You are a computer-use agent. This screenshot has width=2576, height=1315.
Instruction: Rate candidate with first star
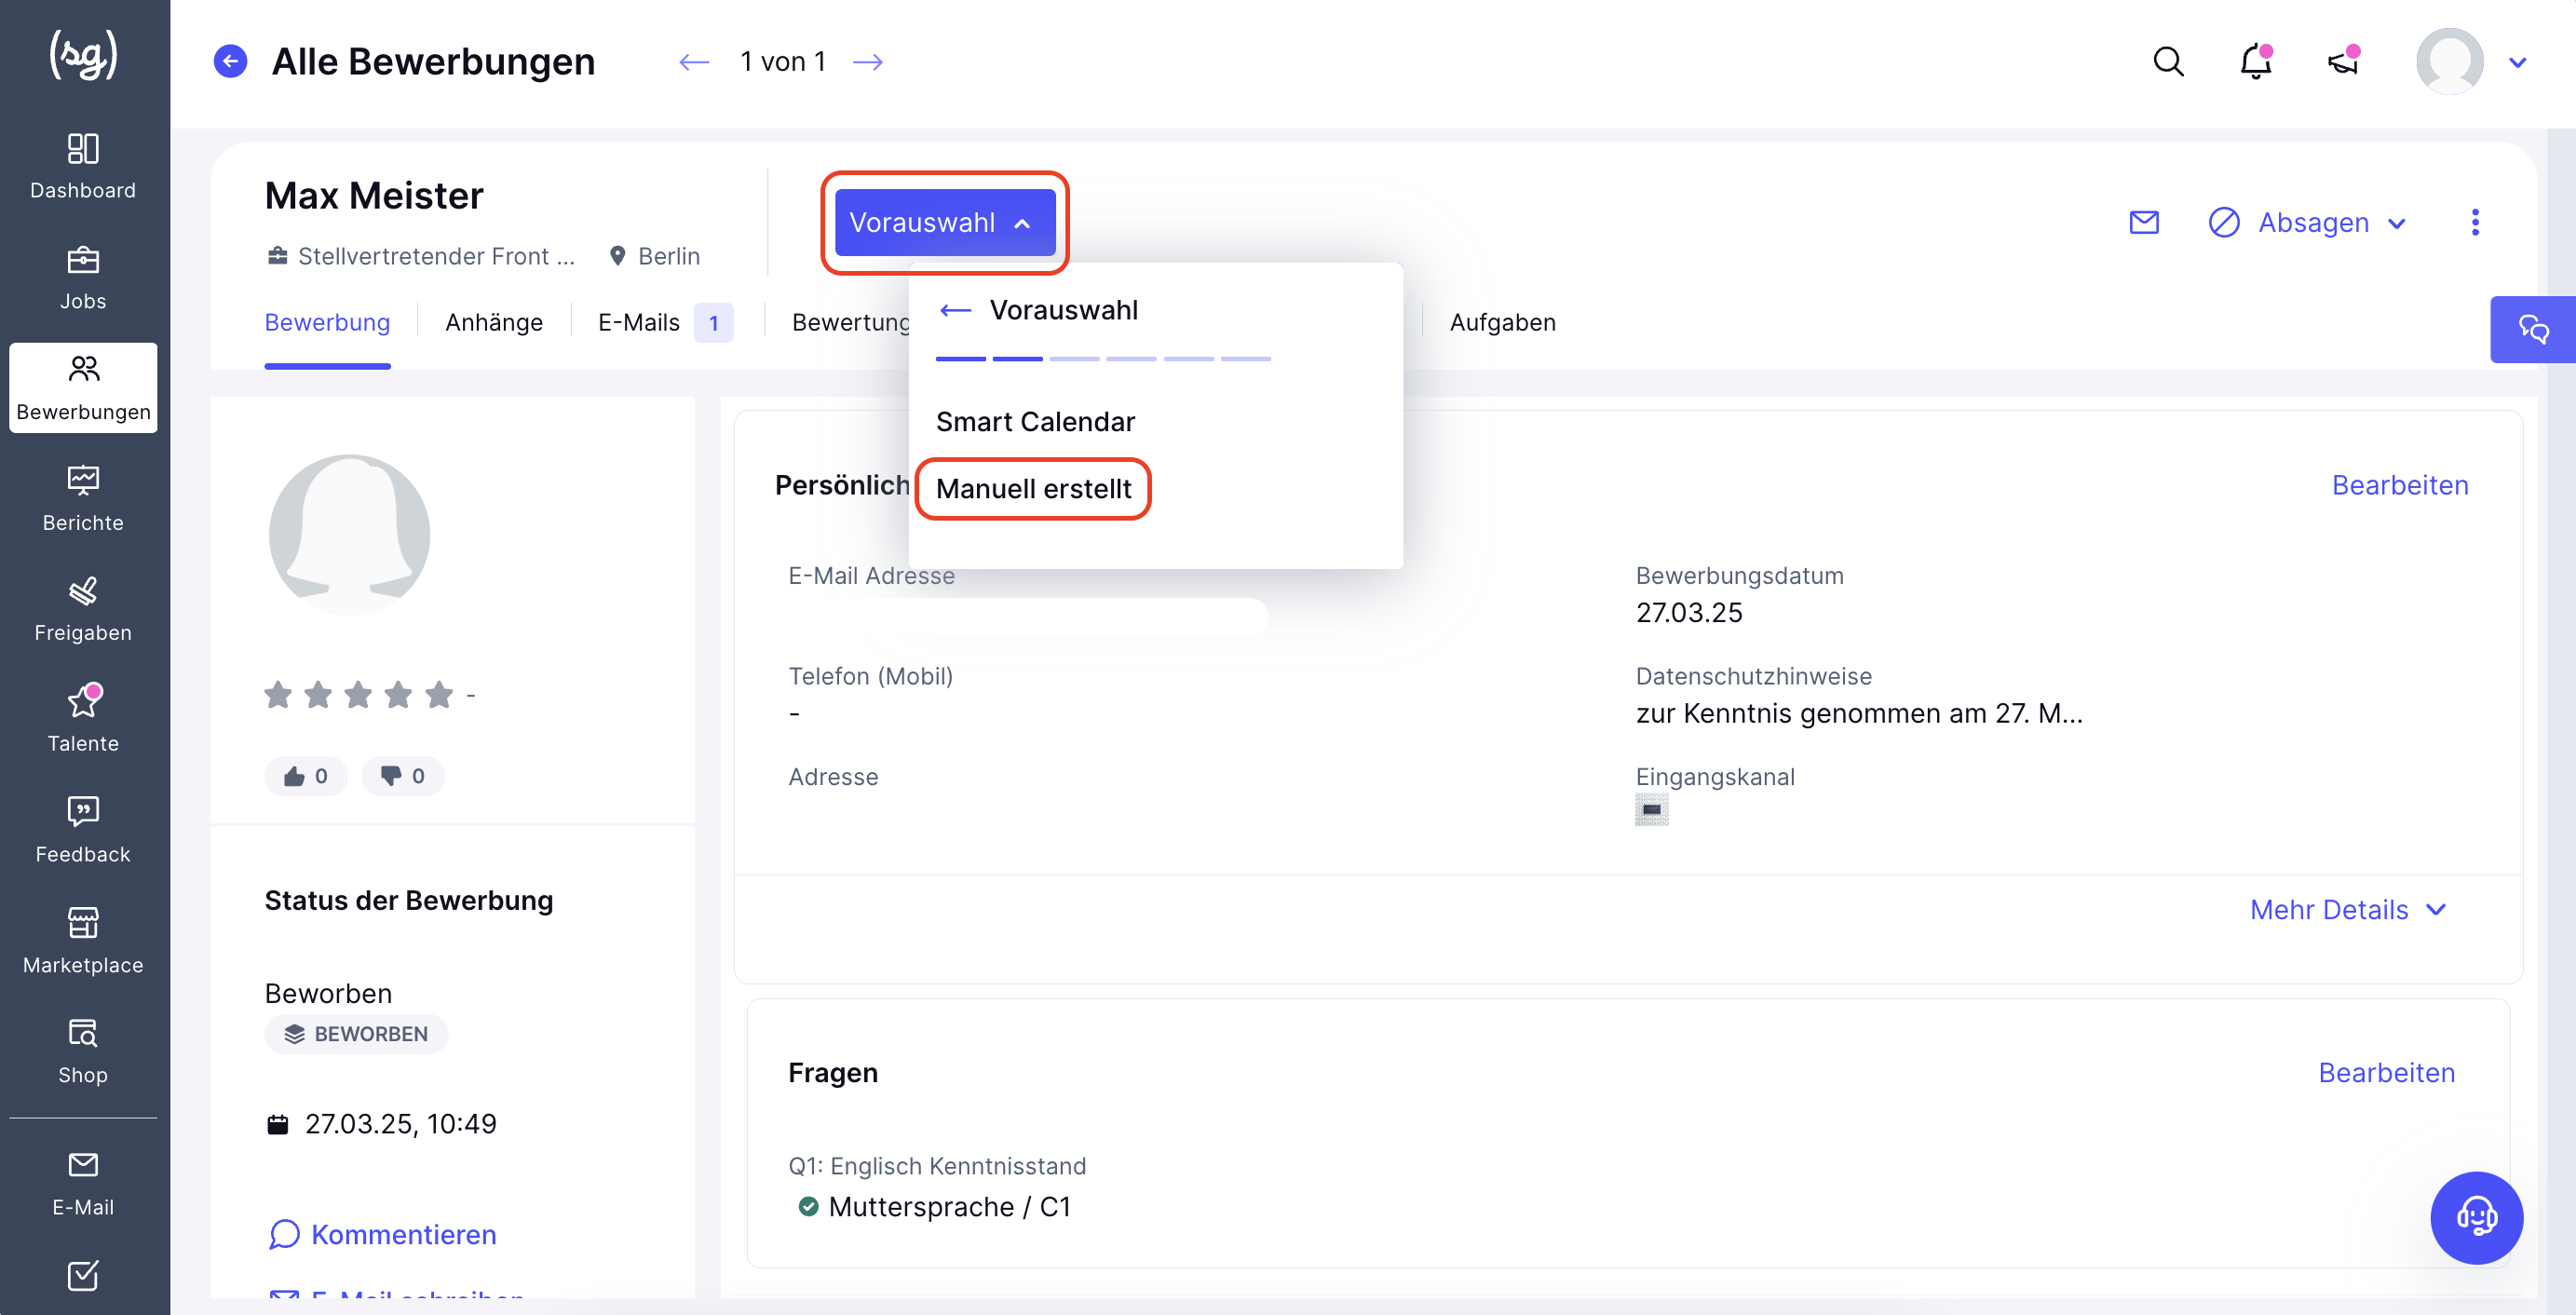click(x=278, y=694)
